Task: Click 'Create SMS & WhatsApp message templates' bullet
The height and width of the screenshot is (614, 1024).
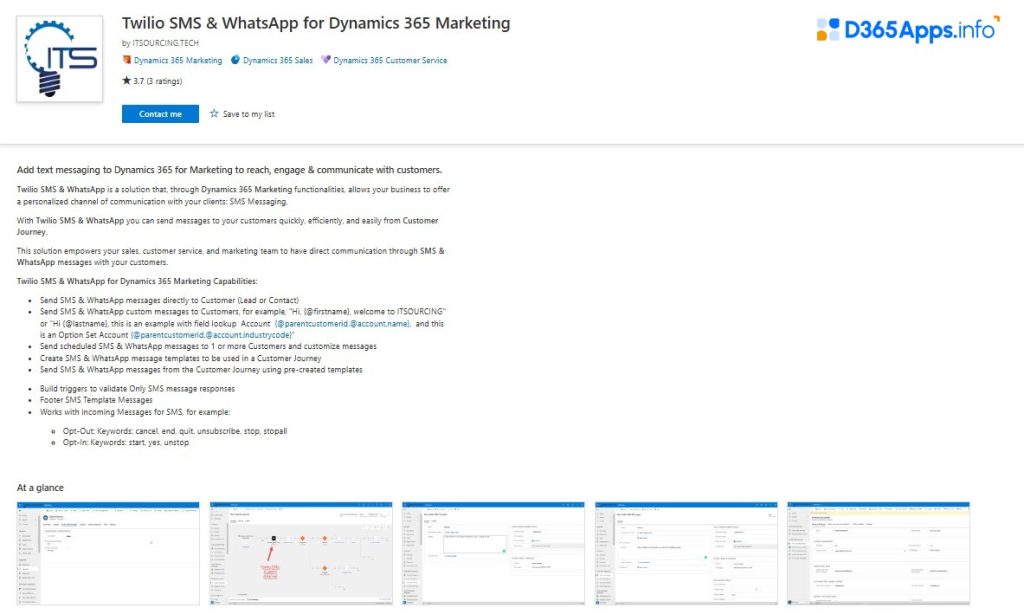Action: click(181, 359)
